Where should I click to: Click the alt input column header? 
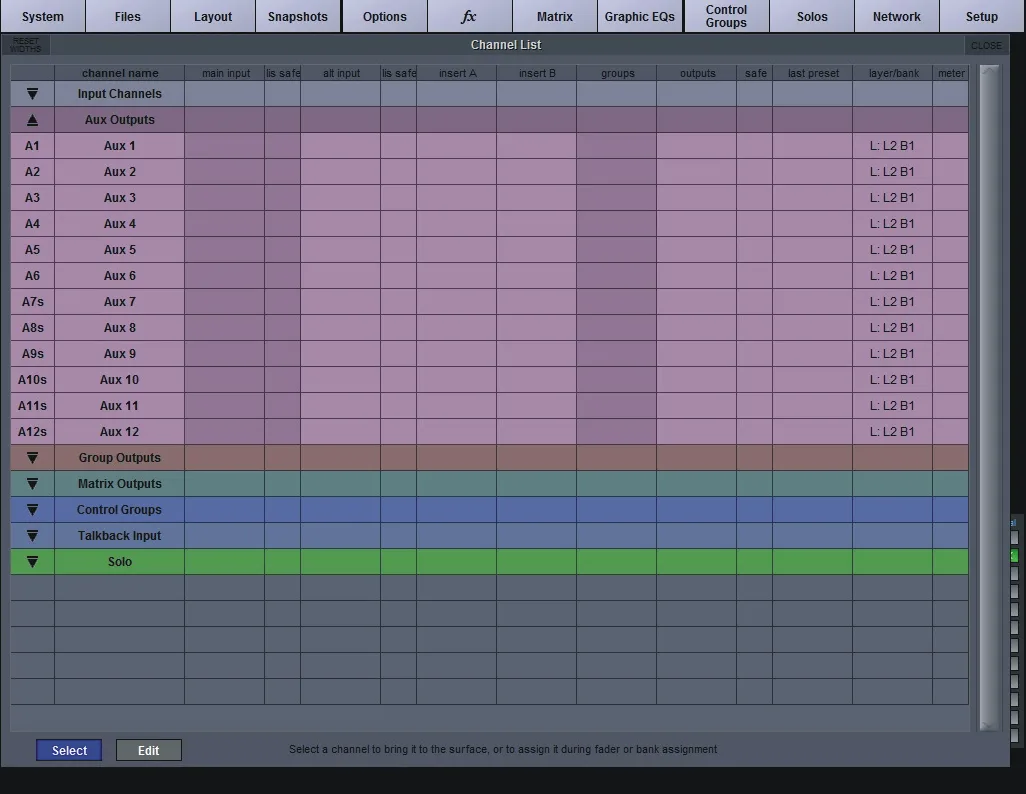pos(341,73)
